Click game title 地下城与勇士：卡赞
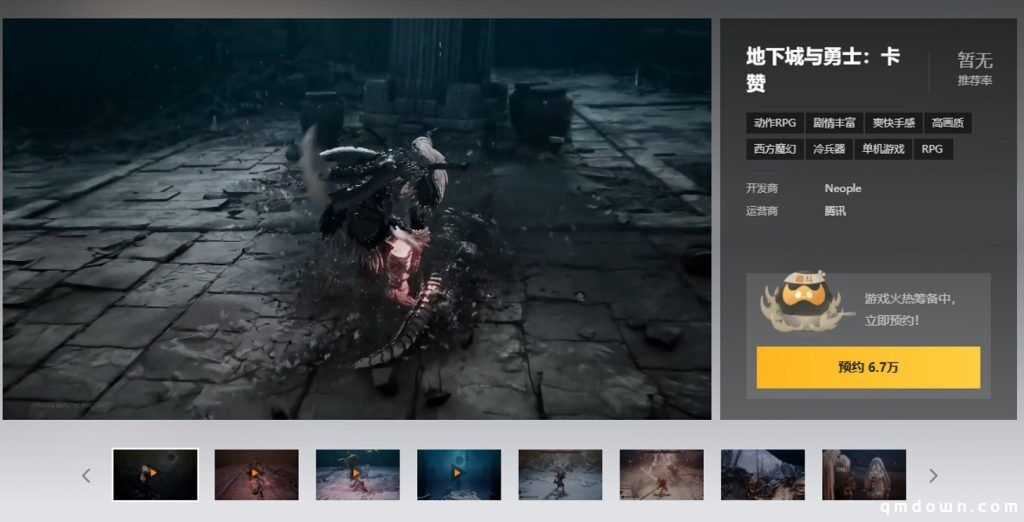Image resolution: width=1024 pixels, height=522 pixels. (823, 69)
